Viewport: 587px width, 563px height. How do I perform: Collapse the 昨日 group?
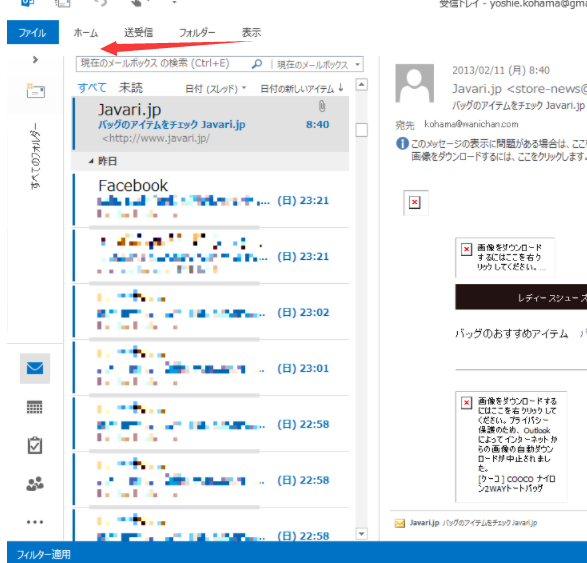tap(91, 161)
